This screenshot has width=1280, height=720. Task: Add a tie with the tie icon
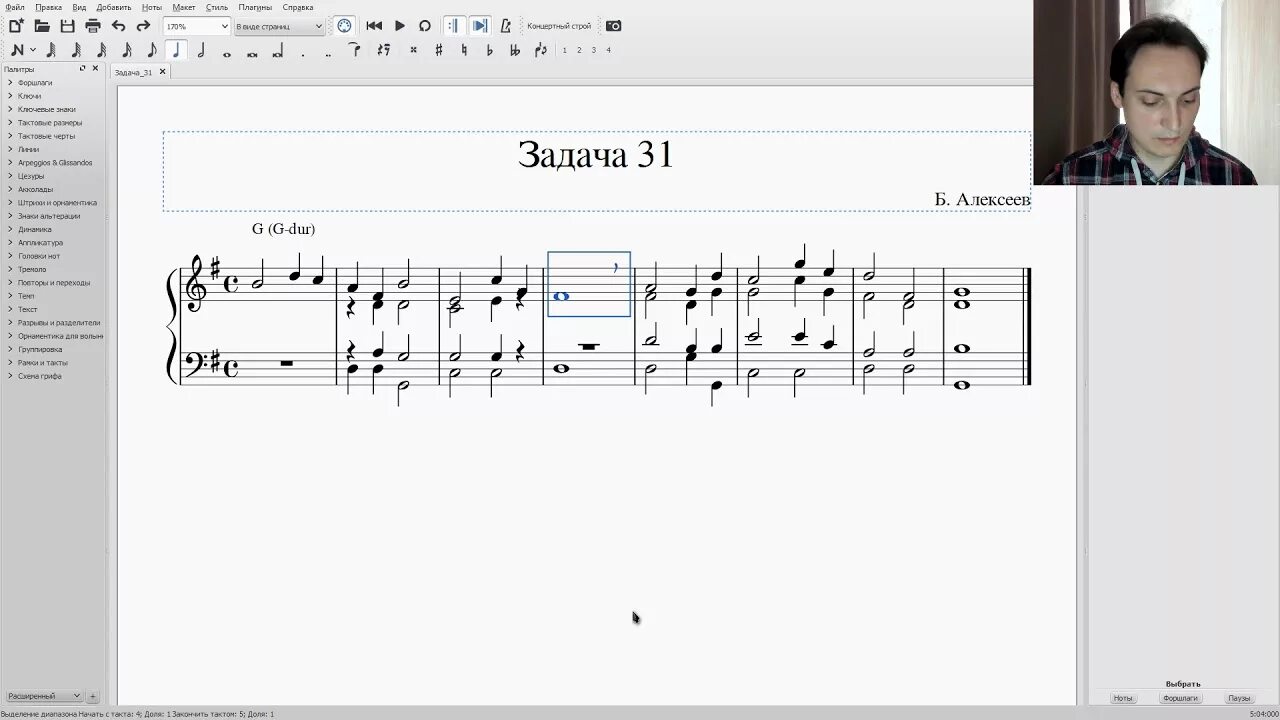pos(355,50)
